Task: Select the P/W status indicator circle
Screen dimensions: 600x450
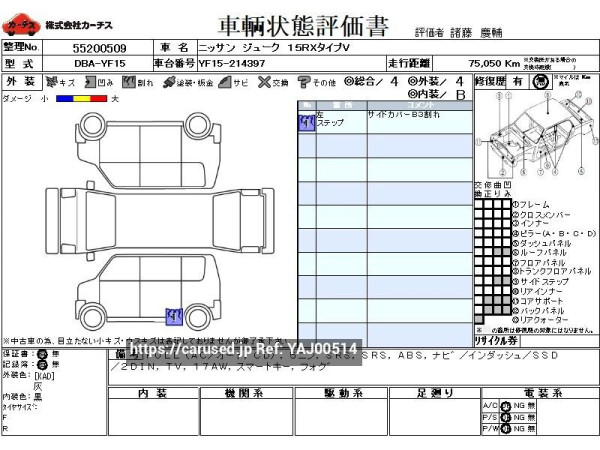Action: coord(505,428)
